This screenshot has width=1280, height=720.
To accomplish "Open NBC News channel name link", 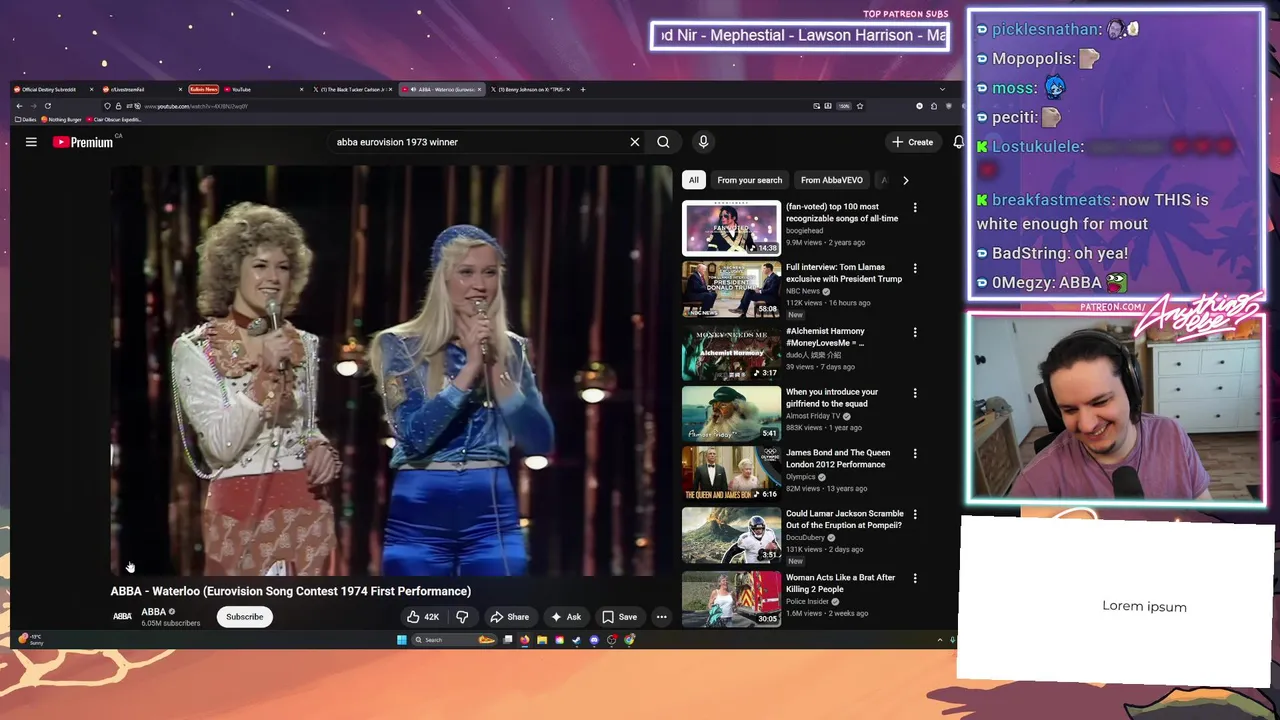I will 803,291.
